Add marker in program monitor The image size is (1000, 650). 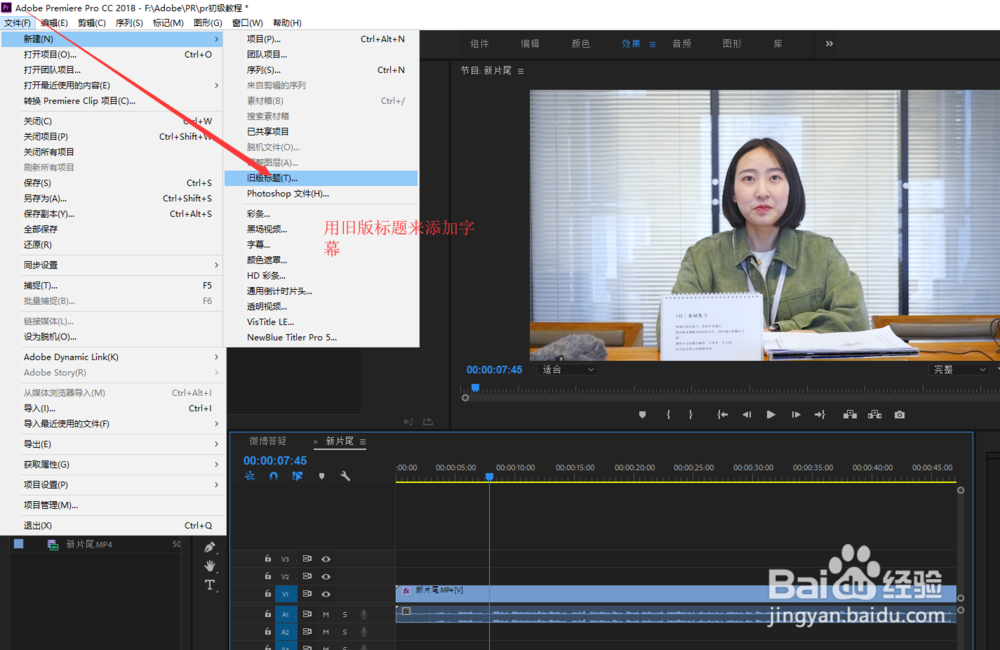(x=642, y=415)
